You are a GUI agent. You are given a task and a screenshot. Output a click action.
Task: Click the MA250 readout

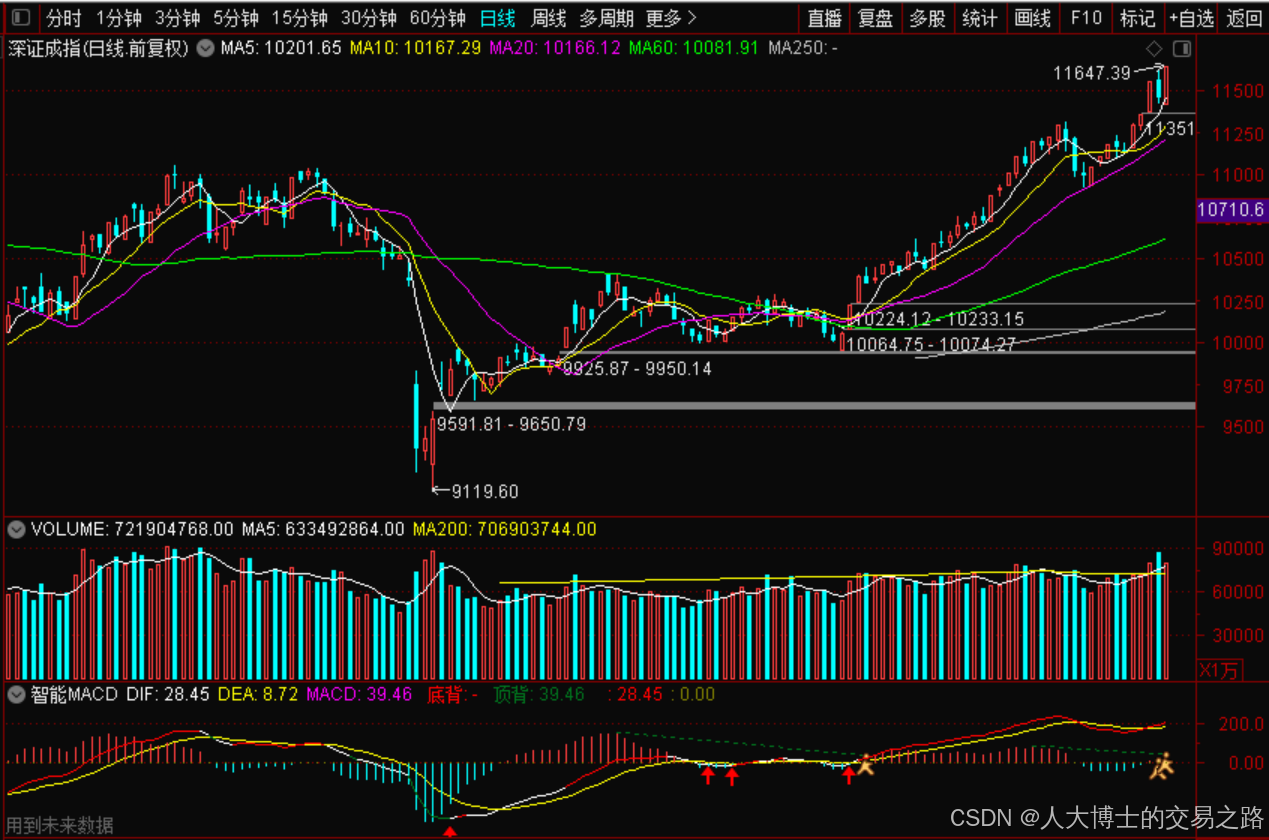[803, 48]
